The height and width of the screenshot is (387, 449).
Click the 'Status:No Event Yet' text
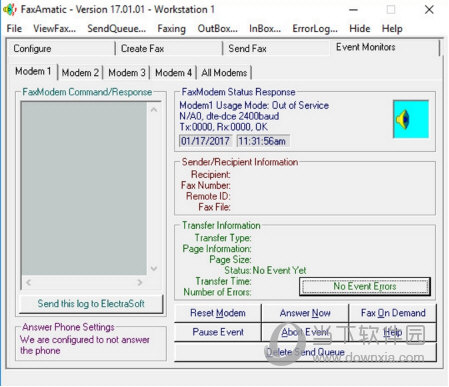265,270
